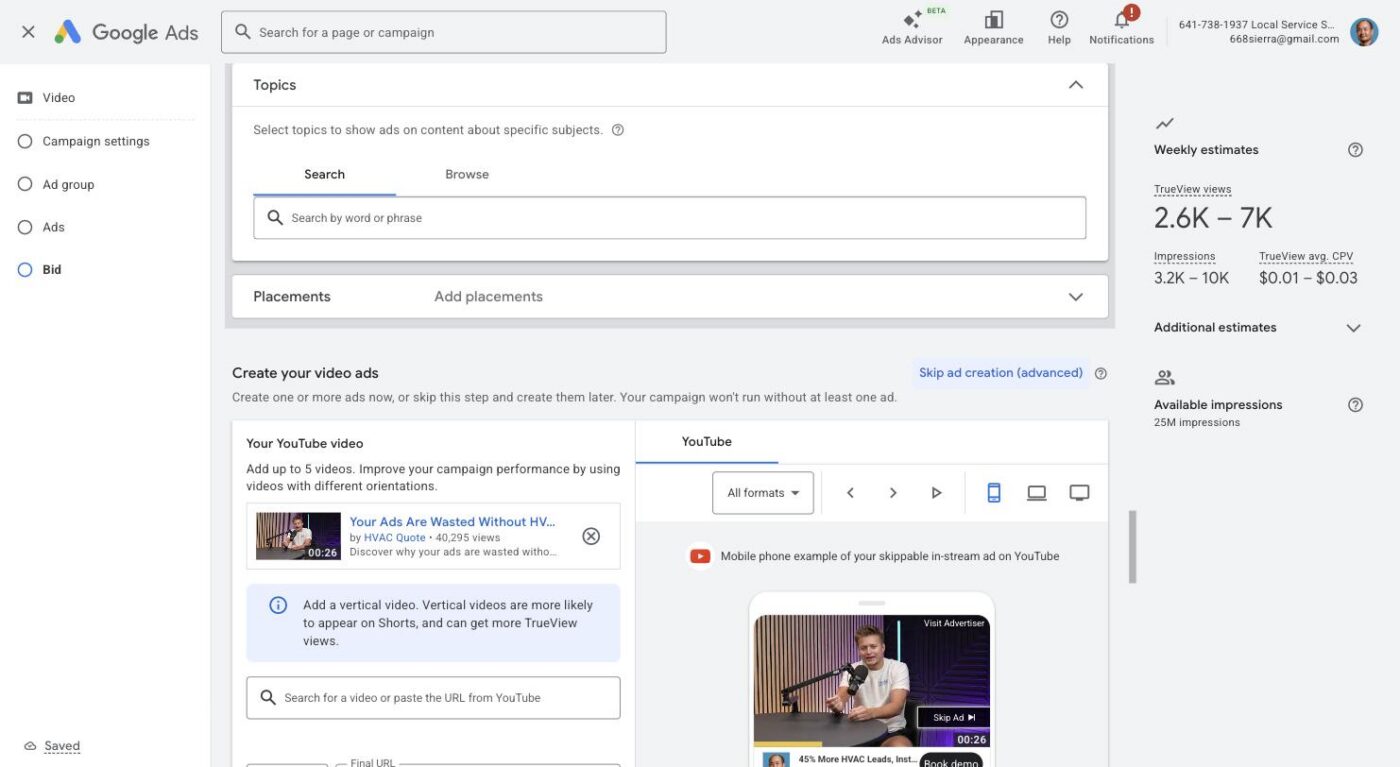Open the Weekly estimates help tooltip

[x=1355, y=148]
